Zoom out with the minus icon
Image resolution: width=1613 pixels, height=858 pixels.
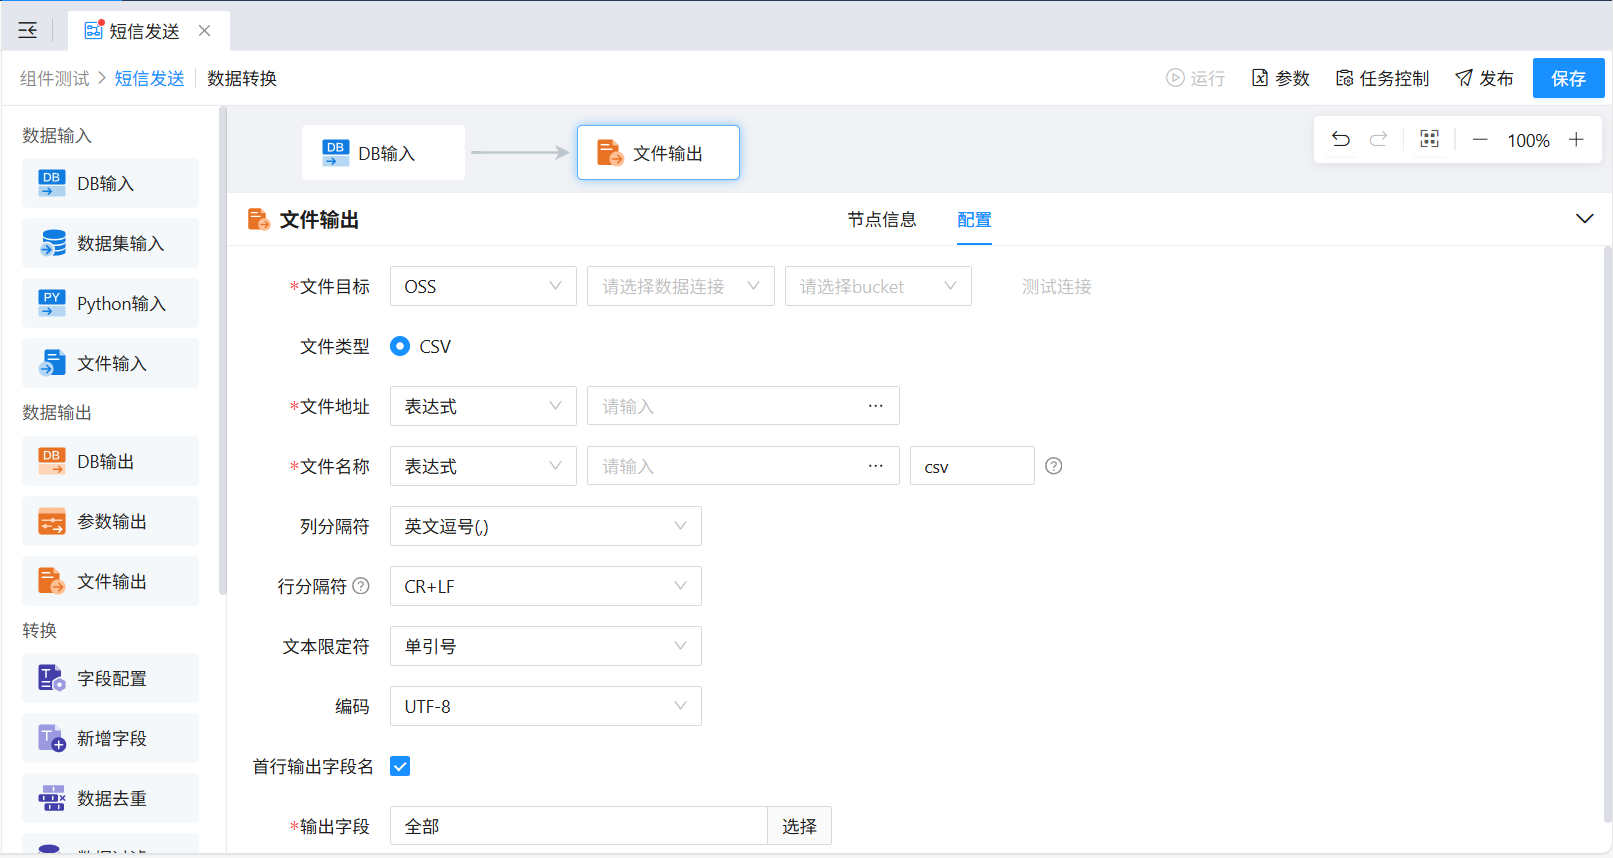(x=1480, y=140)
